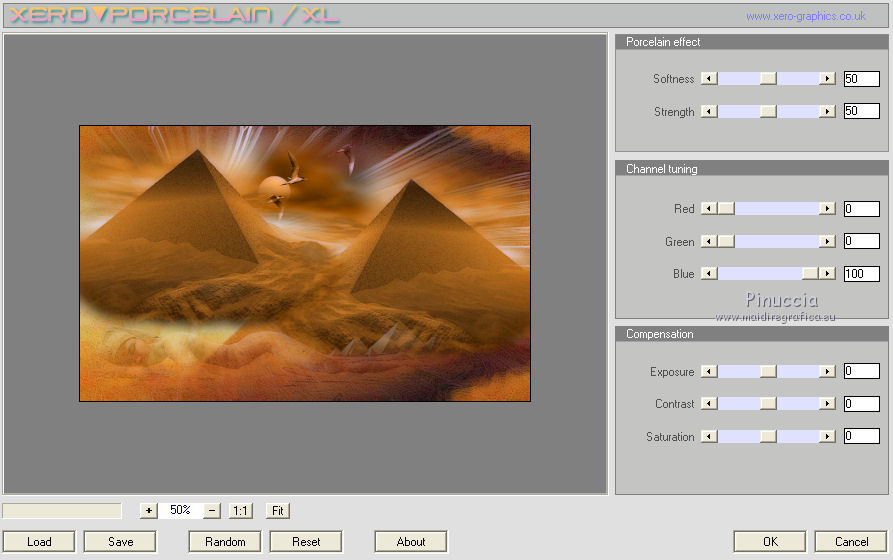This screenshot has height=560, width=893.
Task: Click the 50% zoom level readout
Action: [x=180, y=510]
